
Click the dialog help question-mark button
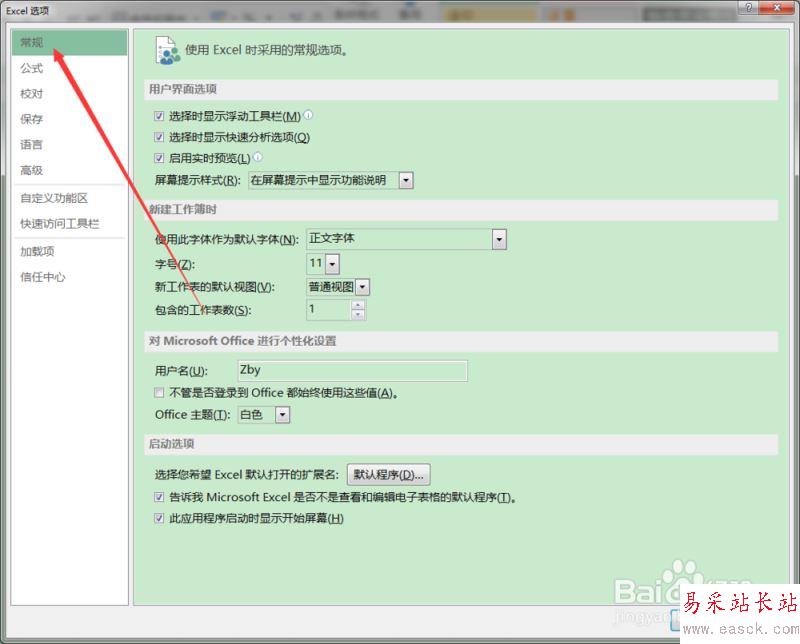click(x=749, y=7)
